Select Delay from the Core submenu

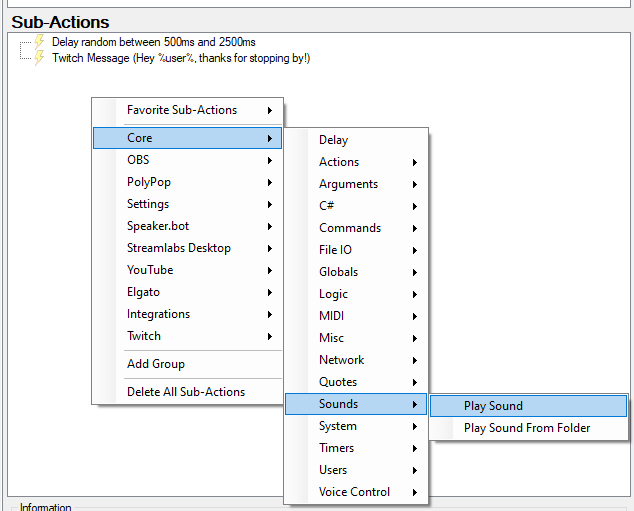(x=356, y=140)
